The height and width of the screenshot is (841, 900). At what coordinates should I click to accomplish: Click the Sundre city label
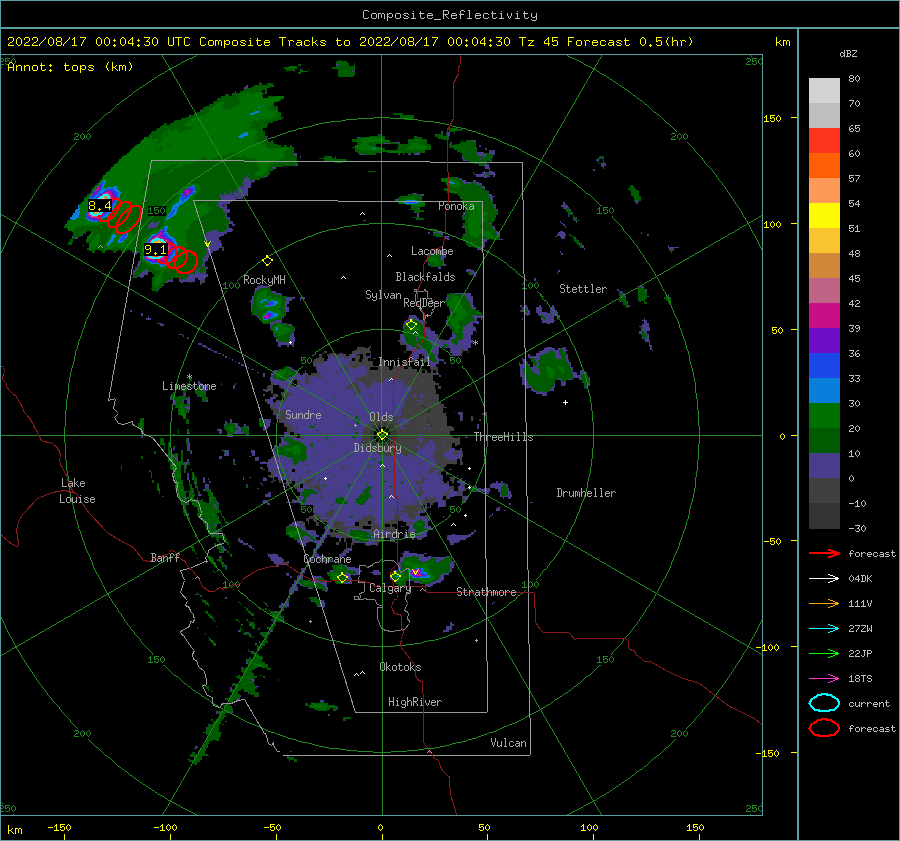click(303, 414)
